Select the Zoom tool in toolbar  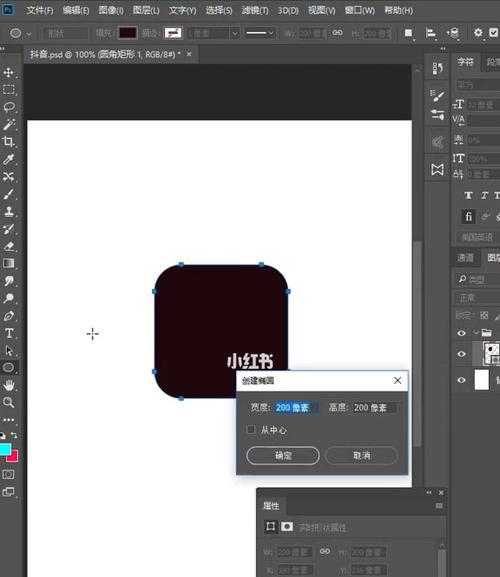(x=8, y=402)
